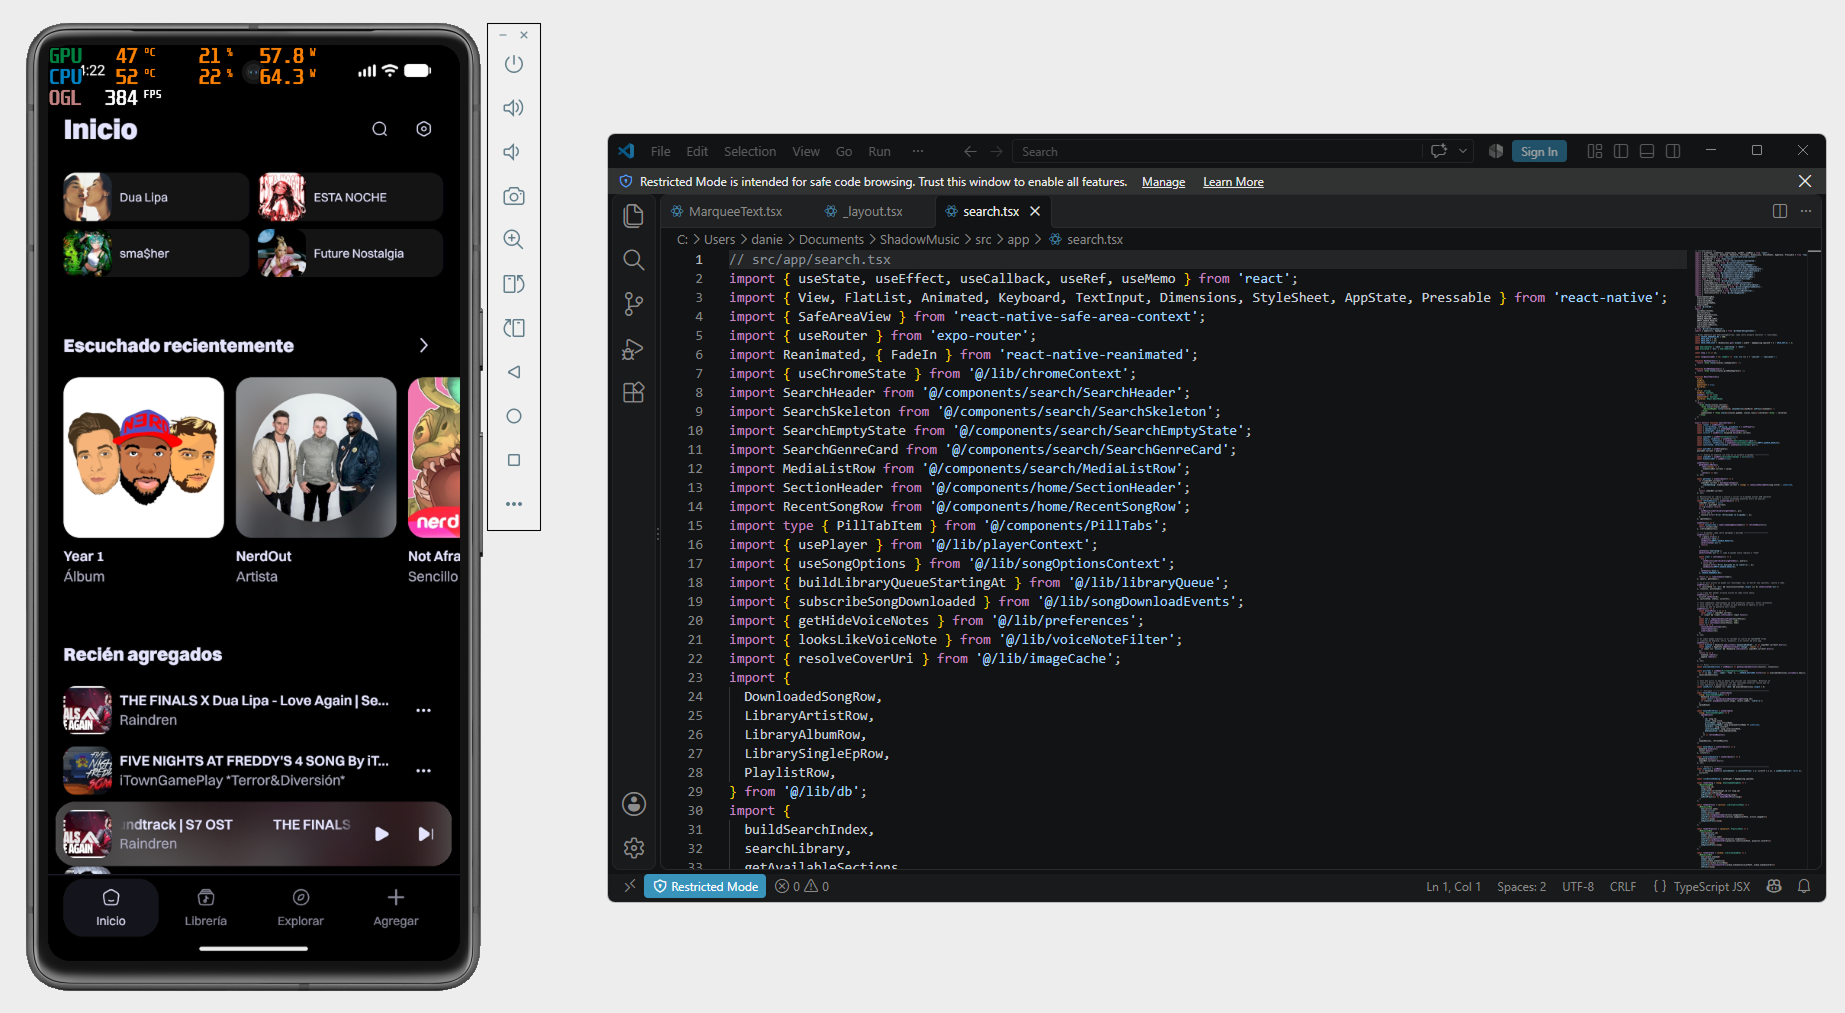Open emulator extended controls (three dots)
The image size is (1845, 1013).
[514, 504]
